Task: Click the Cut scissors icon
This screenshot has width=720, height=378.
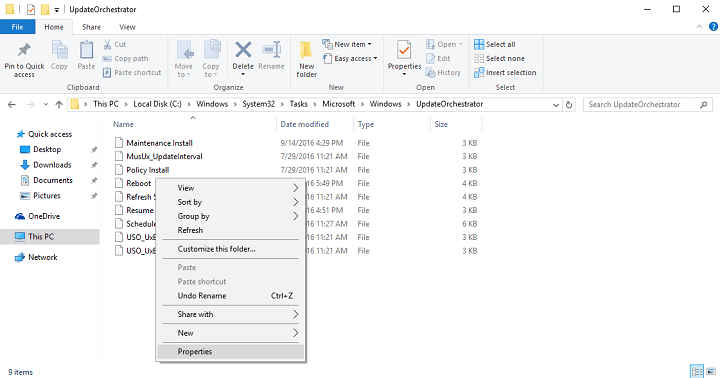Action: (107, 44)
